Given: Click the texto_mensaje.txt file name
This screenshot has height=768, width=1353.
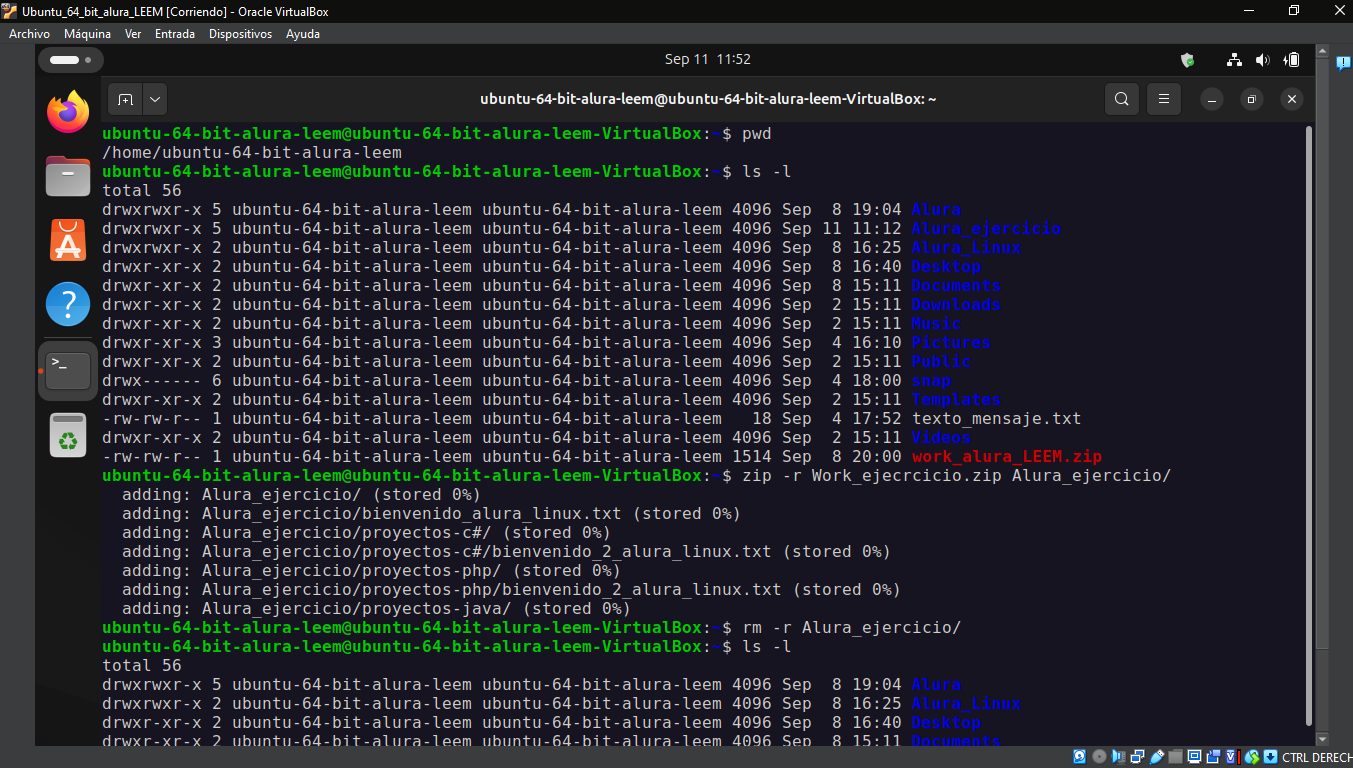Looking at the screenshot, I should point(996,419).
